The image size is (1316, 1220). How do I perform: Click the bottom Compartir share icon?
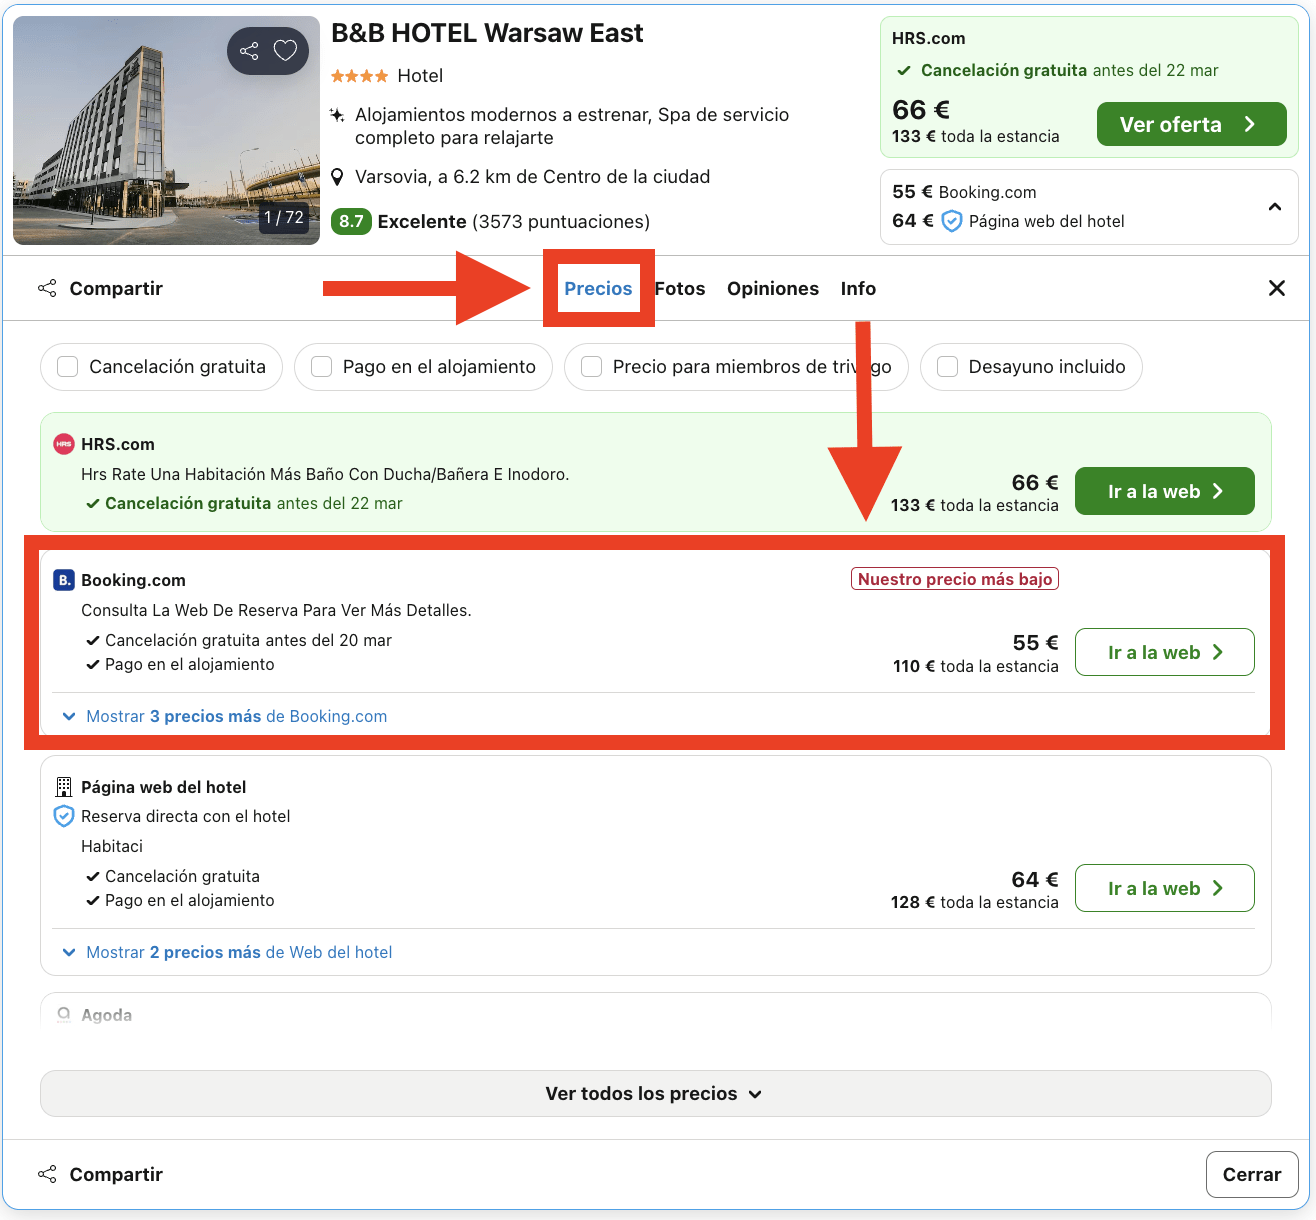47,1174
